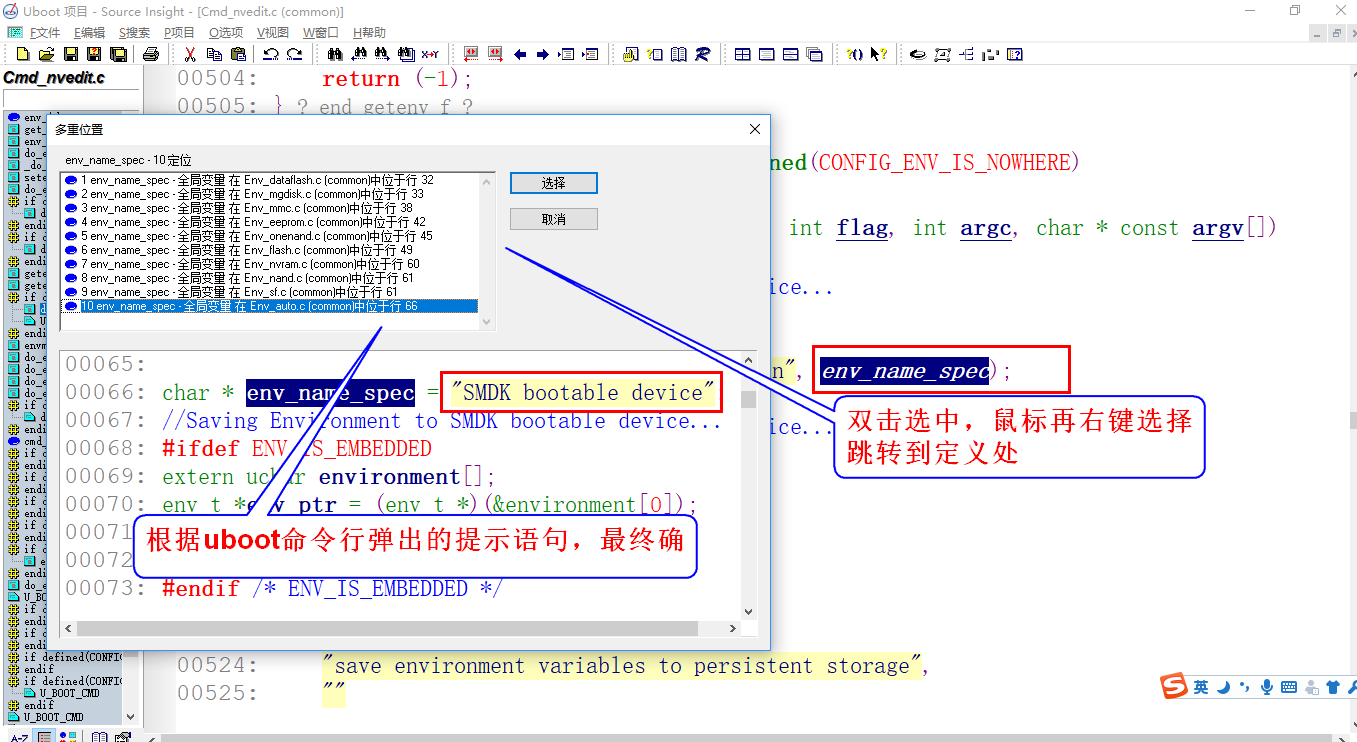Select the Env_nand.c line 61 entry
1357x742 pixels.
pos(270,278)
